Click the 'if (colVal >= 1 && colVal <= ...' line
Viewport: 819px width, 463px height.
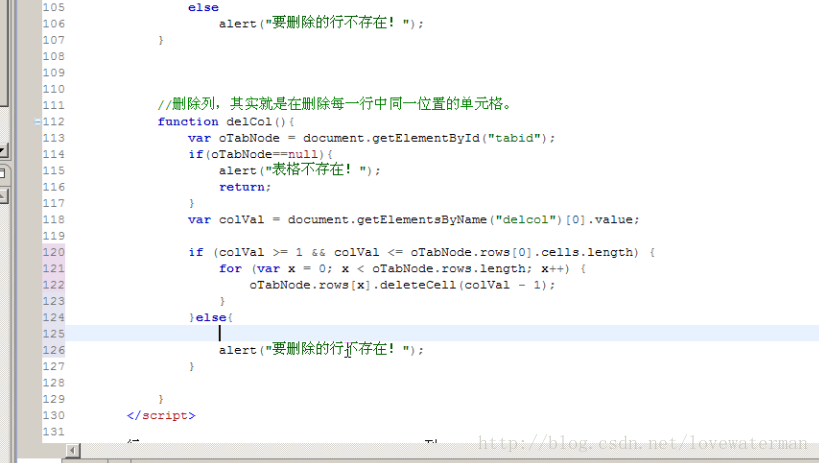(x=422, y=252)
